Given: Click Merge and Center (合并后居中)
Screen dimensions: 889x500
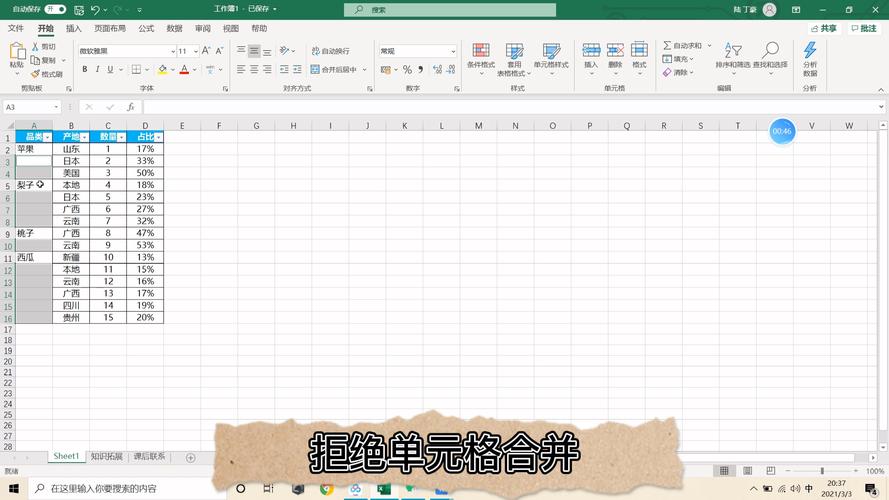Looking at the screenshot, I should pyautogui.click(x=334, y=69).
